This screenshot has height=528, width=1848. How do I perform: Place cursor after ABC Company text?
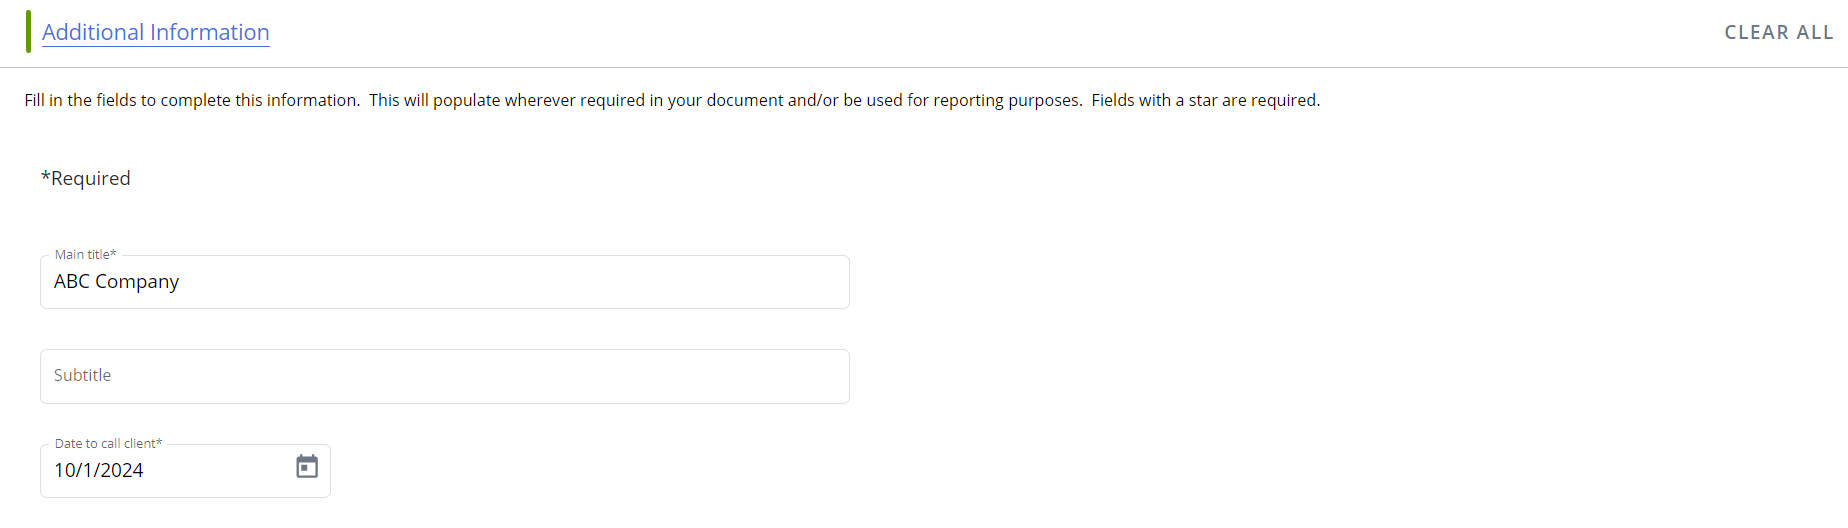(181, 282)
